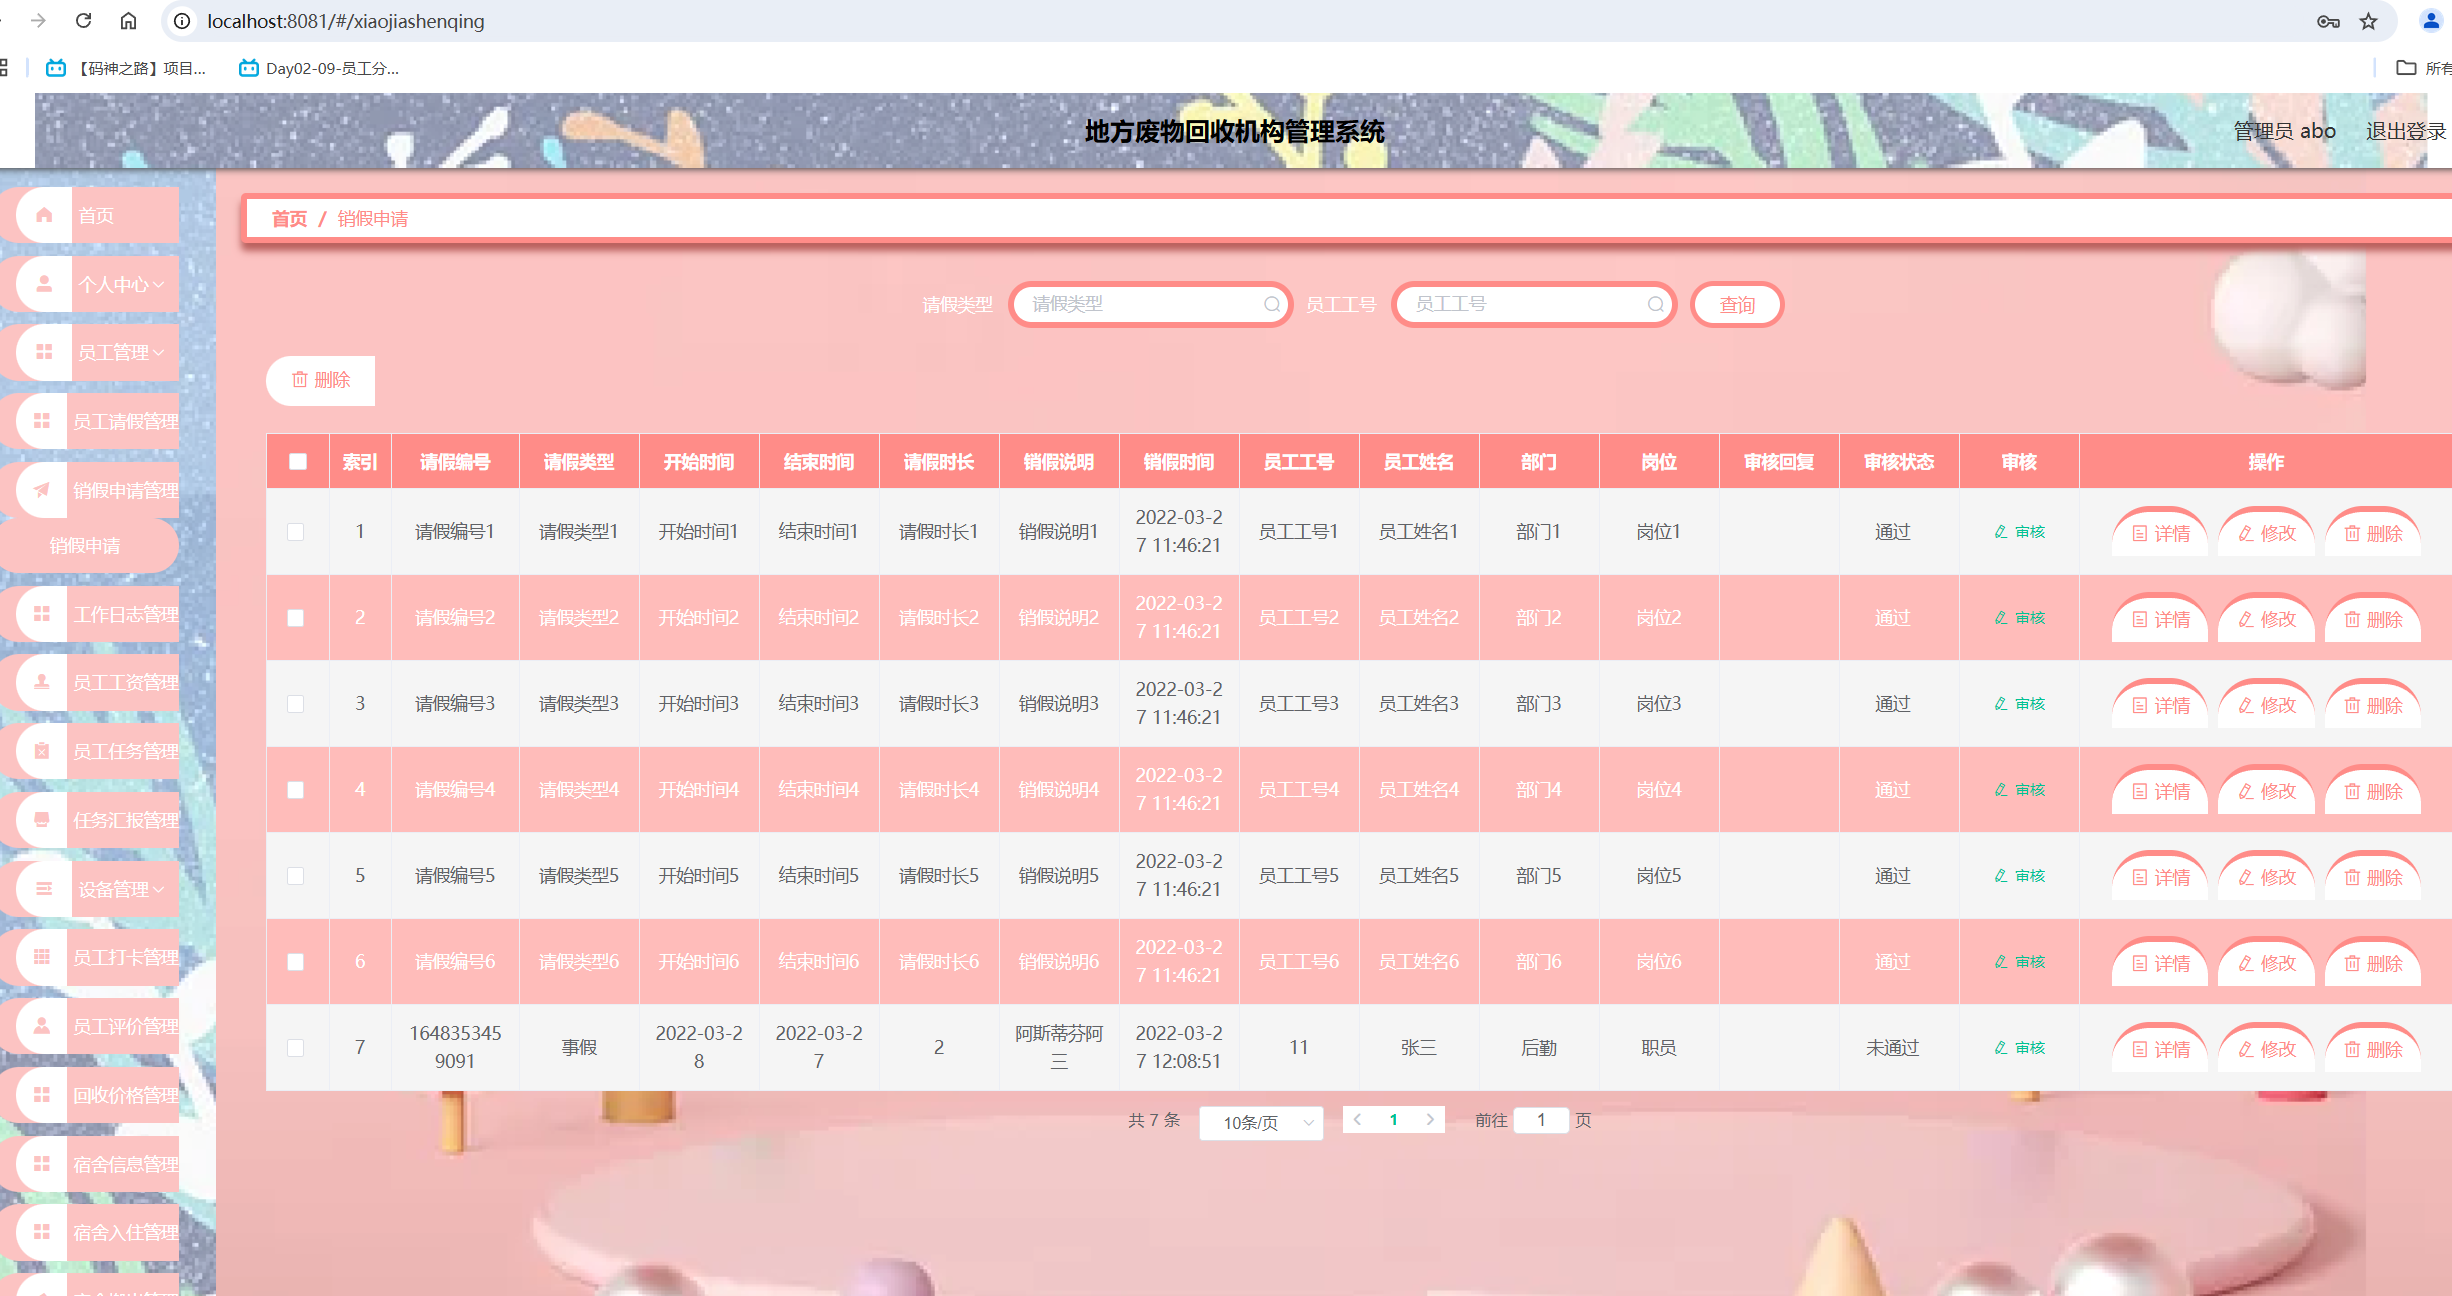2452x1296 pixels.
Task: Click the home icon in the sidebar
Action: click(44, 215)
